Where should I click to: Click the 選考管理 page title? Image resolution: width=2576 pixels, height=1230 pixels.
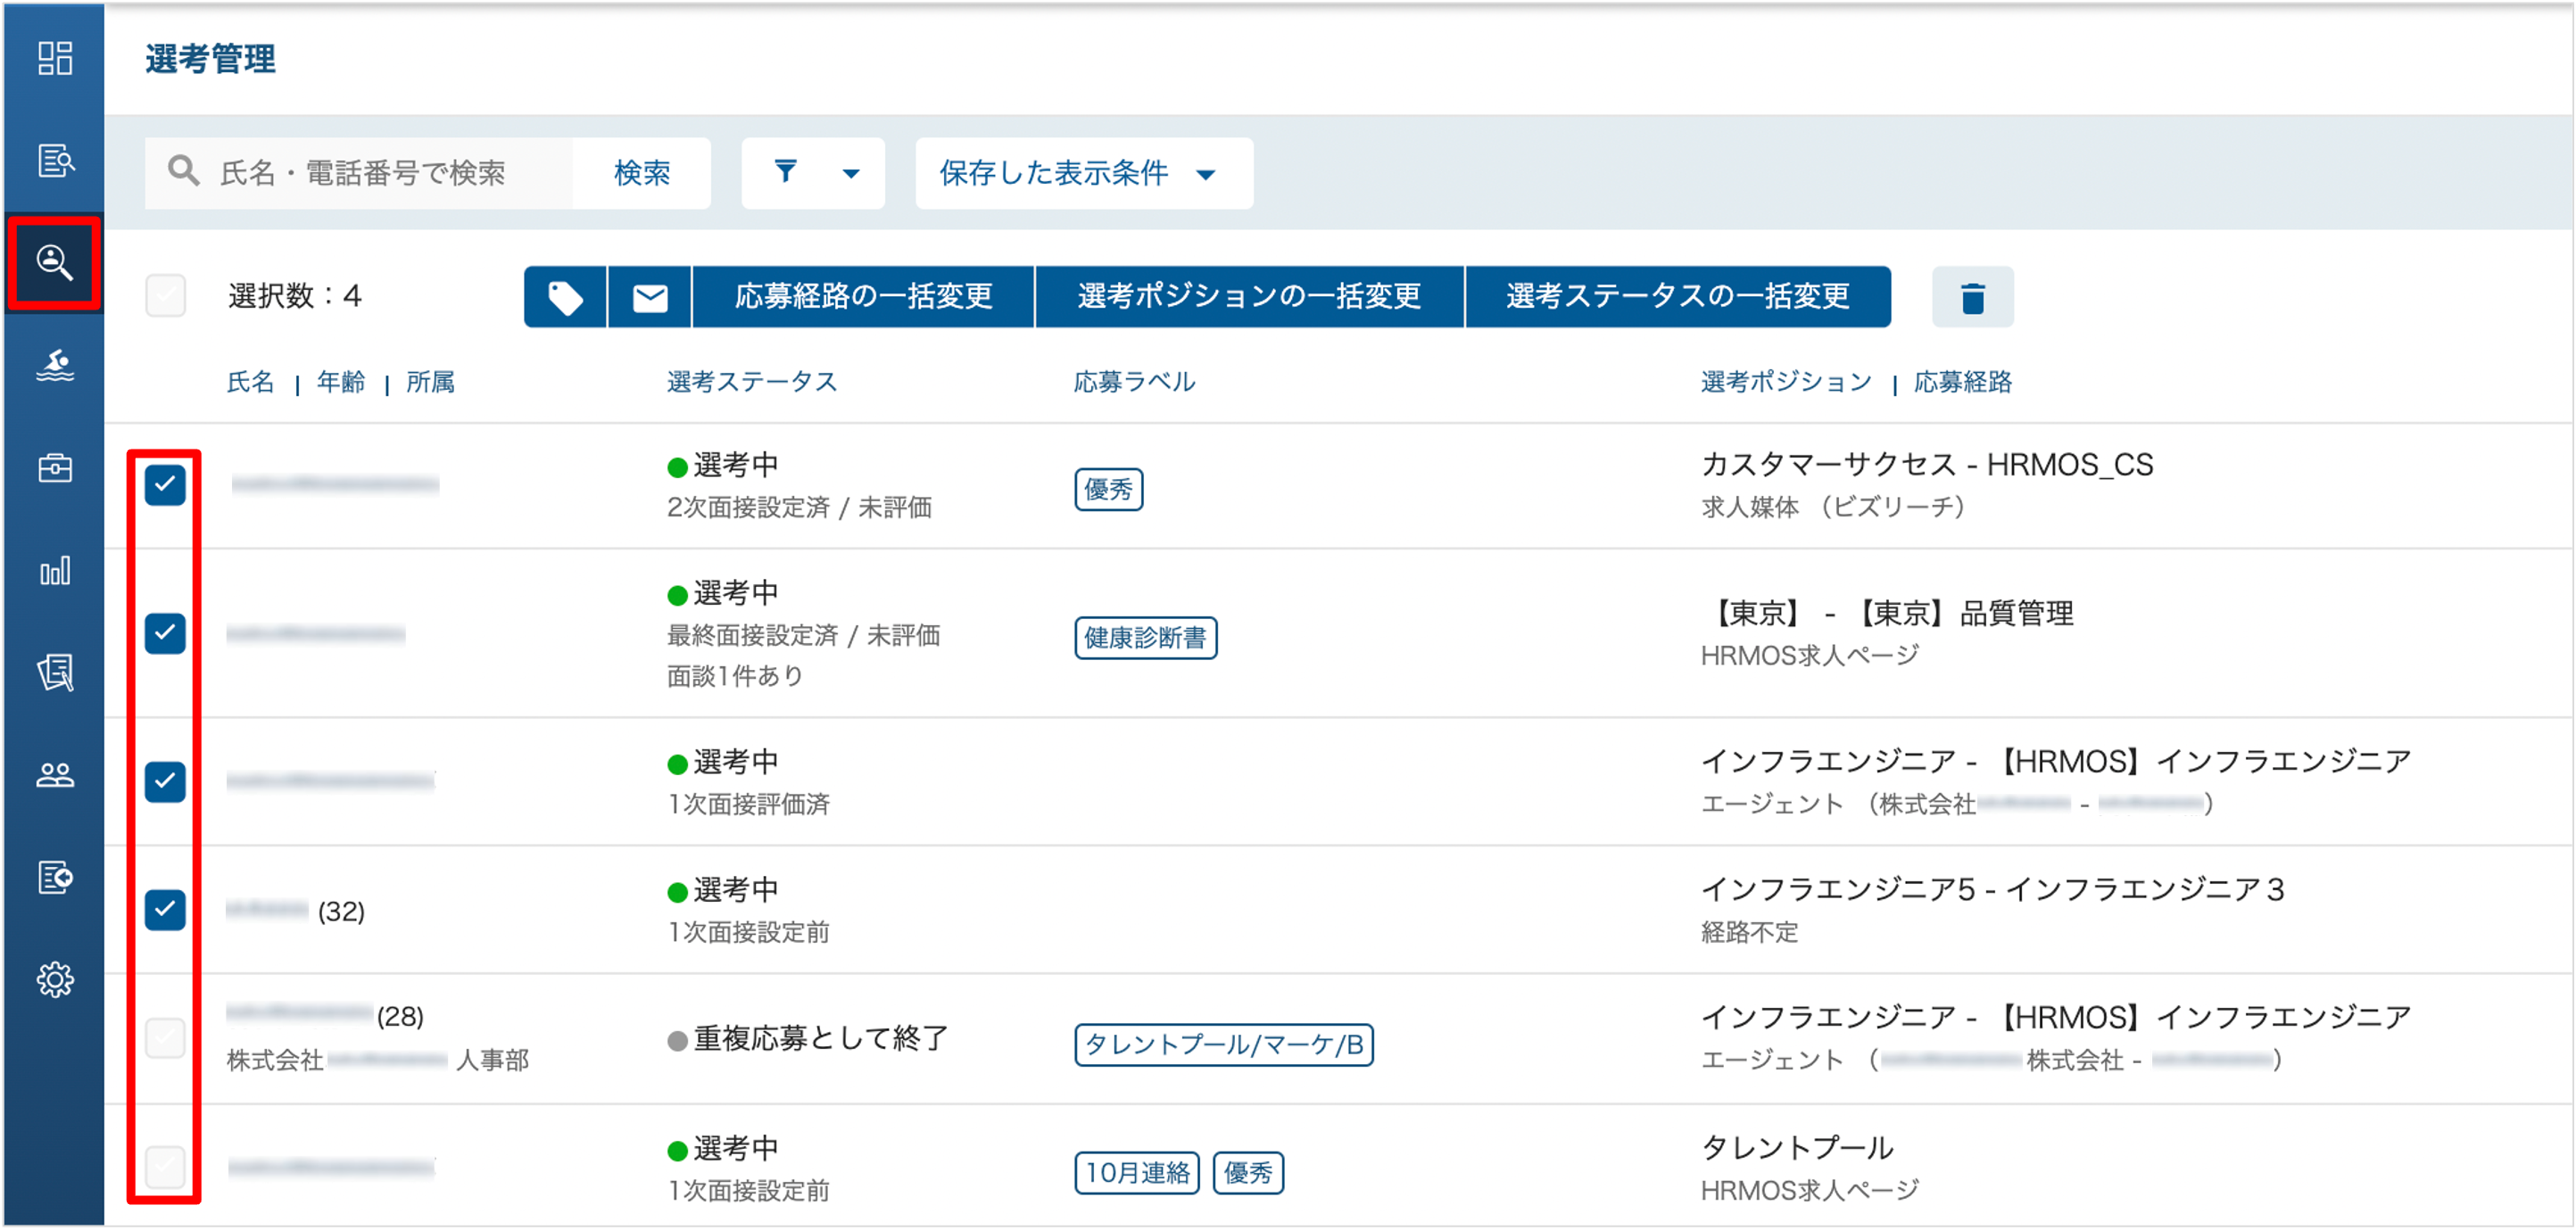point(210,59)
